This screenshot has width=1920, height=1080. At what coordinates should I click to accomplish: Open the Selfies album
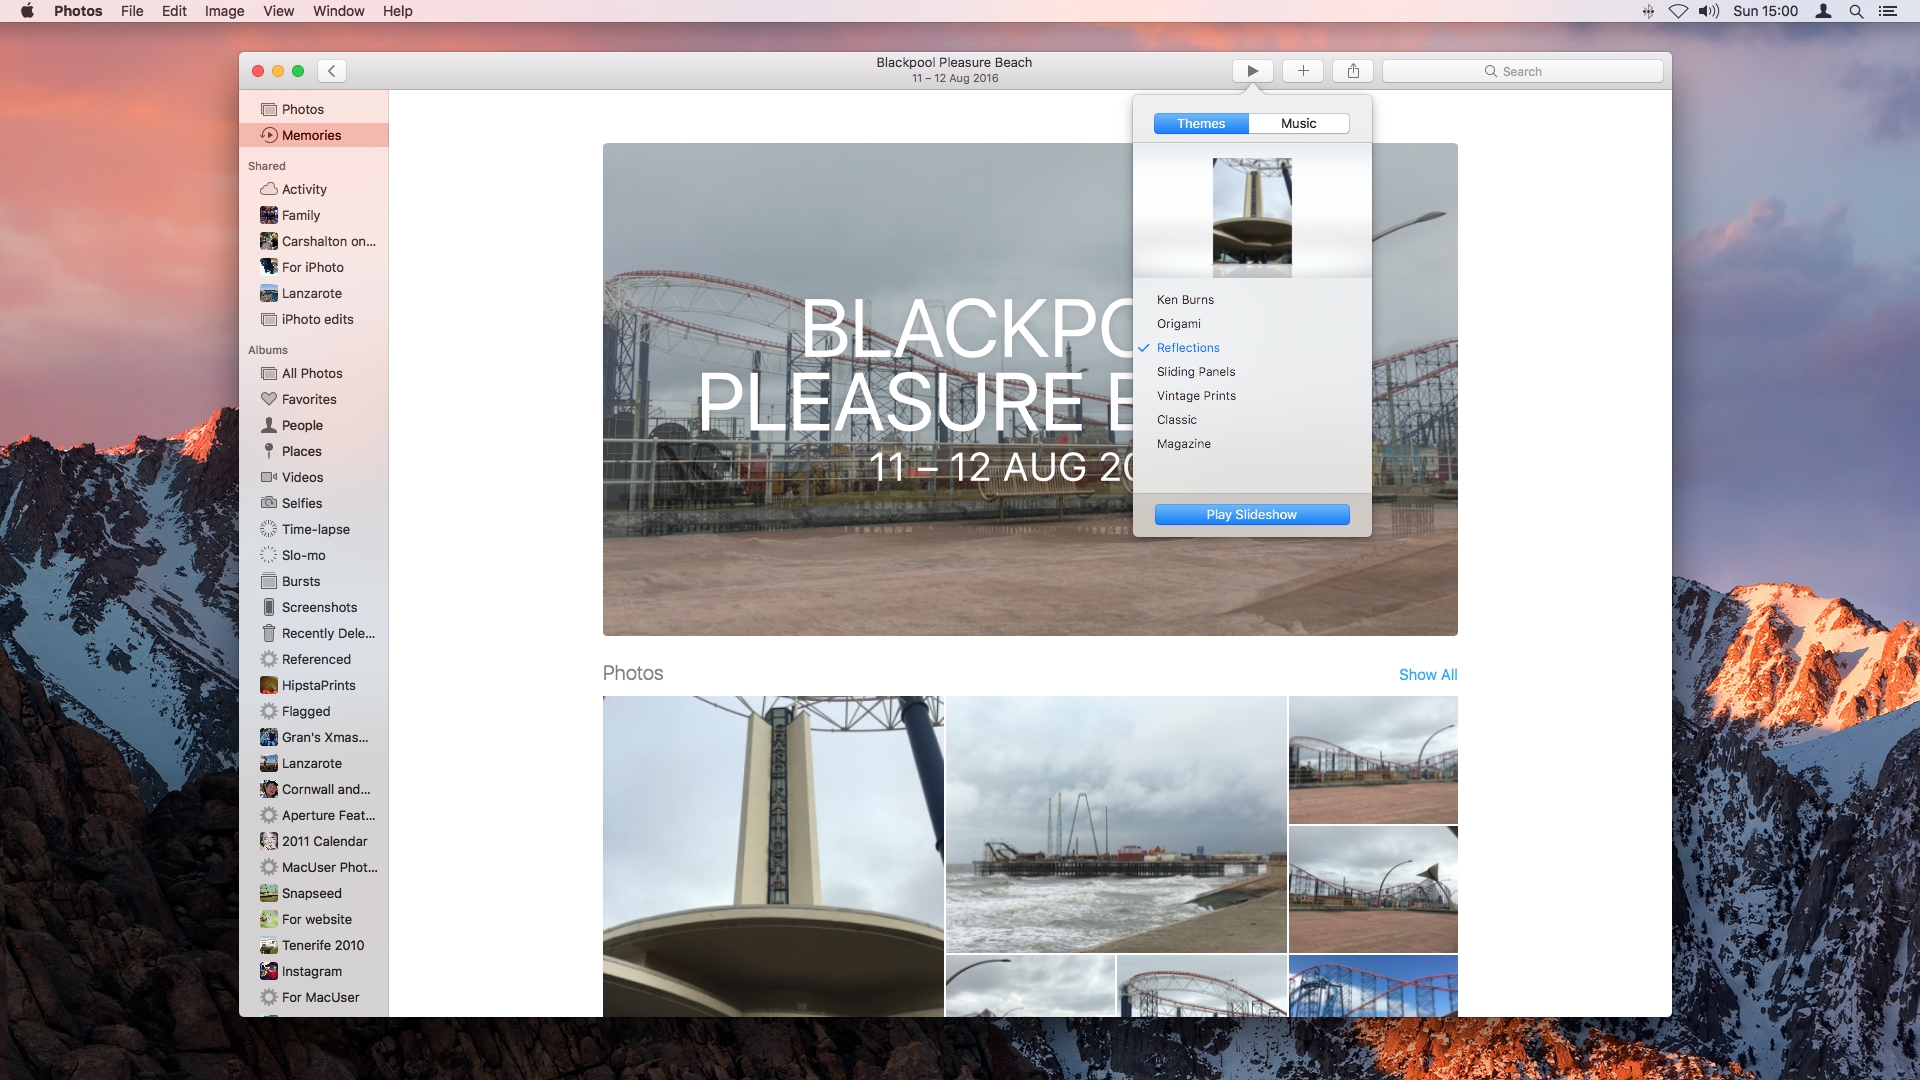click(313, 503)
